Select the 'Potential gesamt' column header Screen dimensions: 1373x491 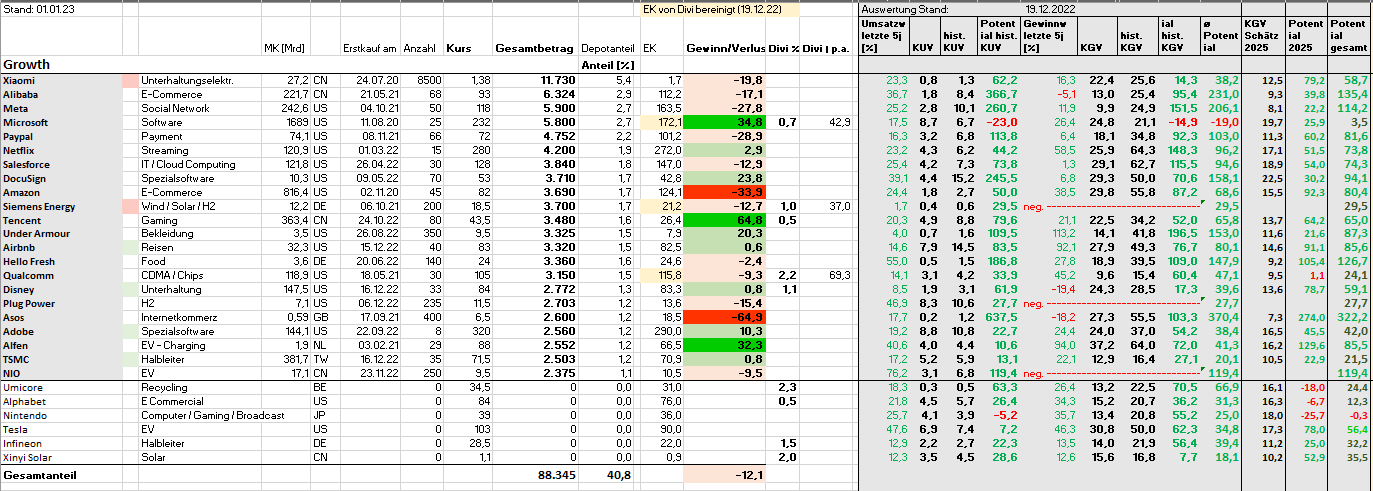(x=1349, y=36)
